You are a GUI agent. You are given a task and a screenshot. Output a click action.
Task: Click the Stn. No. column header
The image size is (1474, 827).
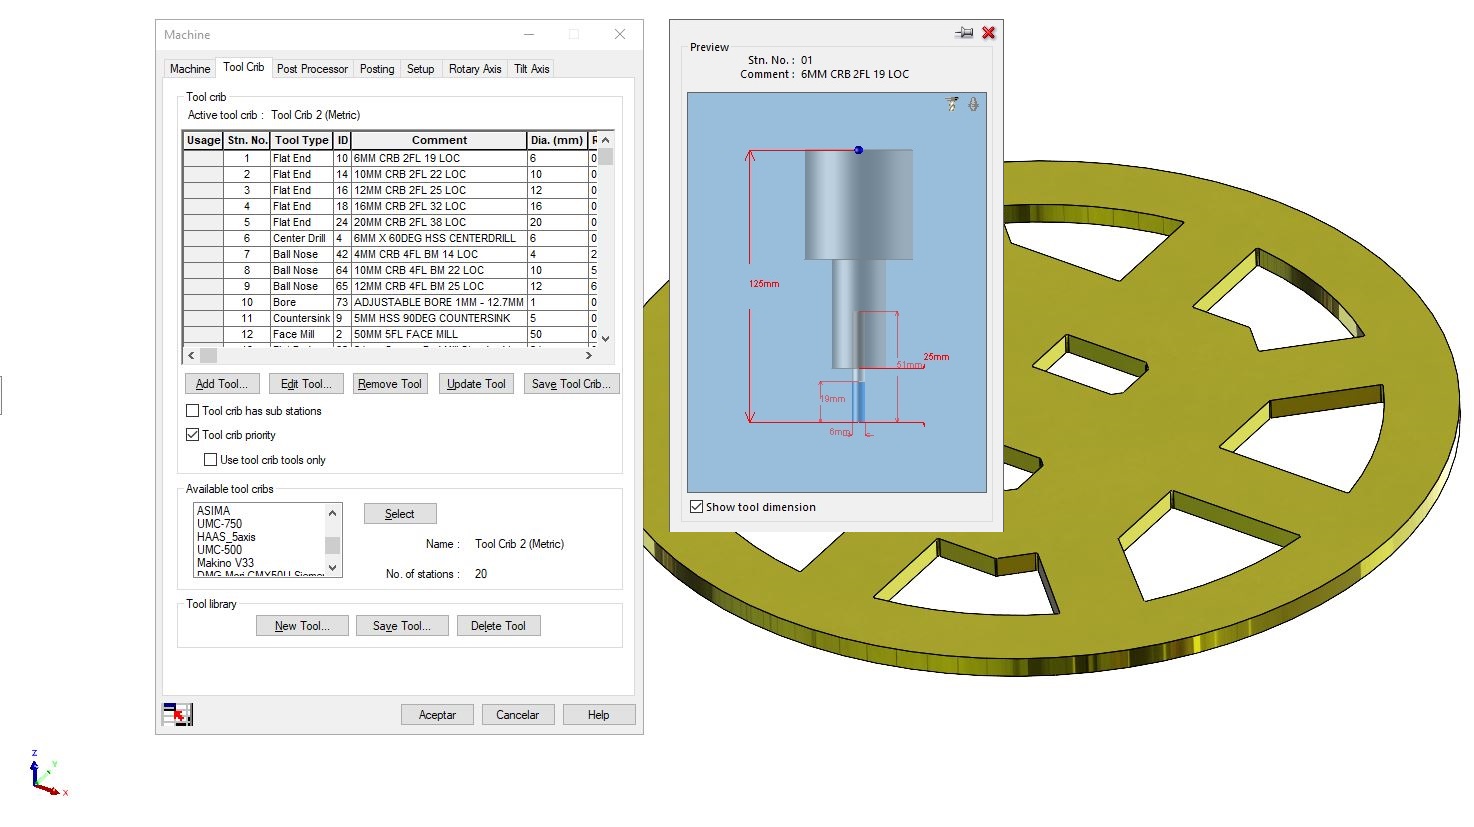point(247,141)
